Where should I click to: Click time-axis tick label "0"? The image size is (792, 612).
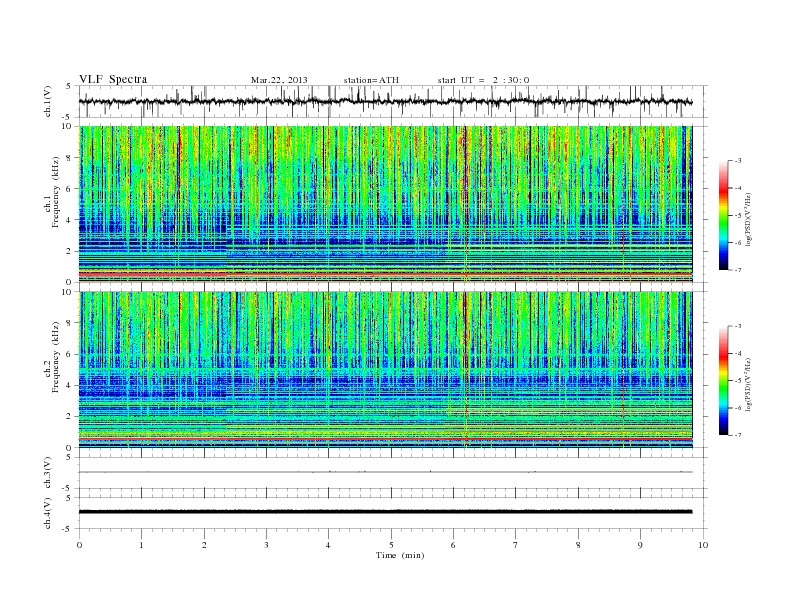[x=79, y=545]
